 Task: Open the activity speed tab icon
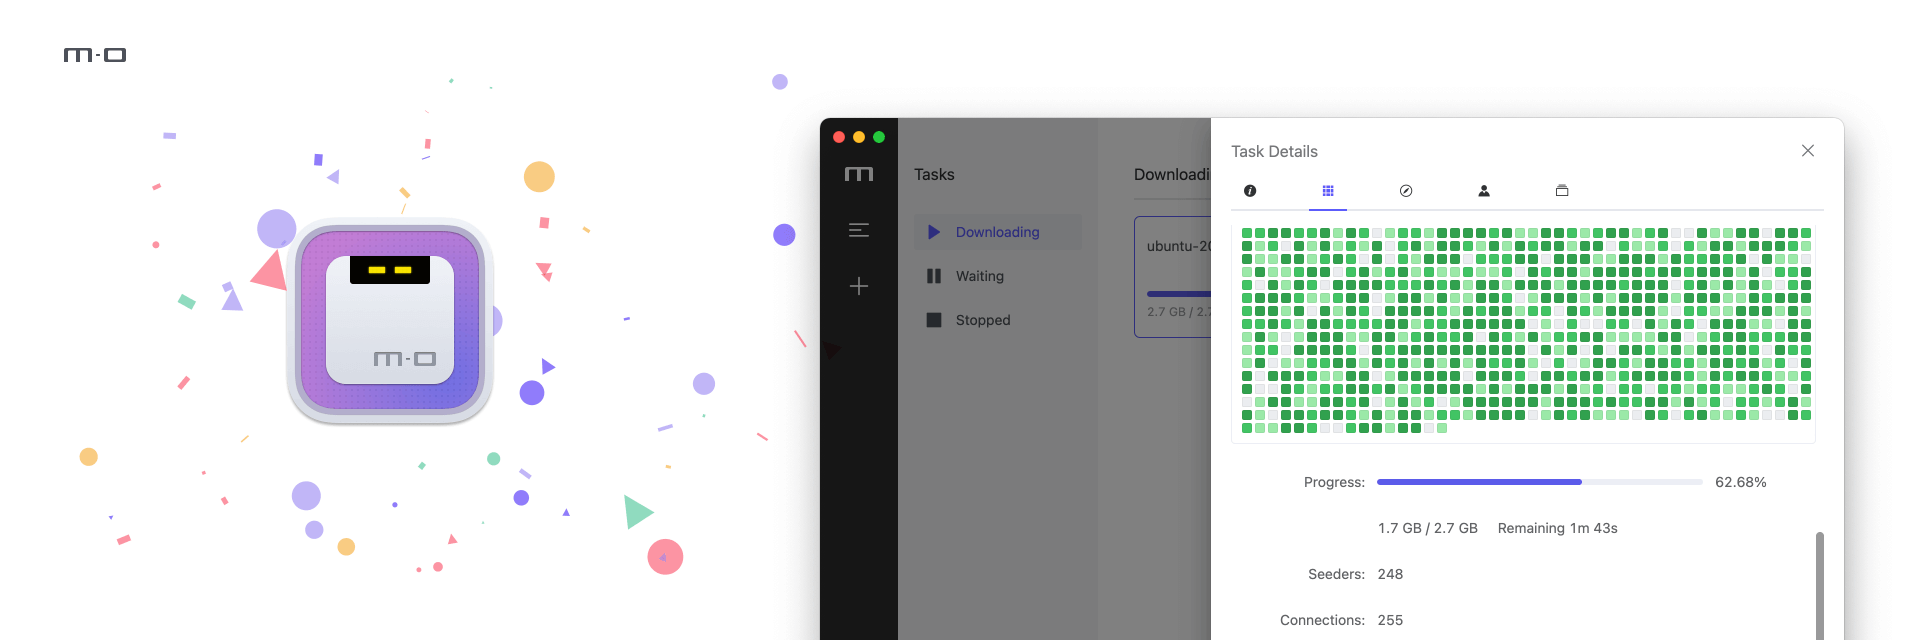1406,191
